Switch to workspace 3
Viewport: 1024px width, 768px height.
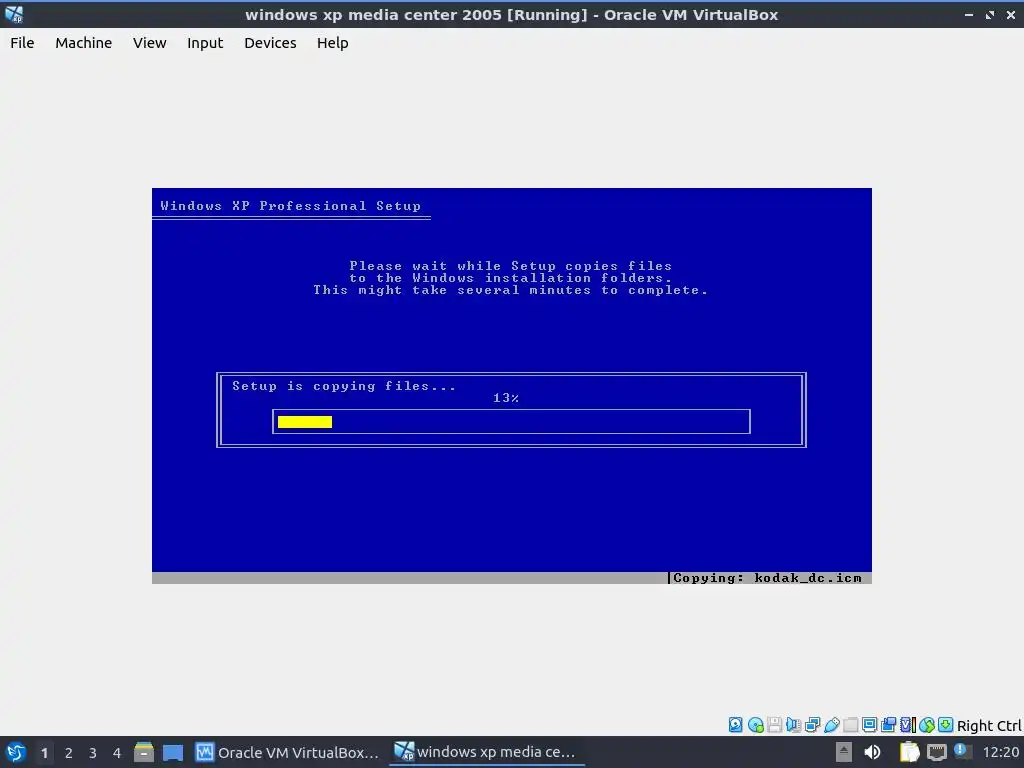[93, 753]
